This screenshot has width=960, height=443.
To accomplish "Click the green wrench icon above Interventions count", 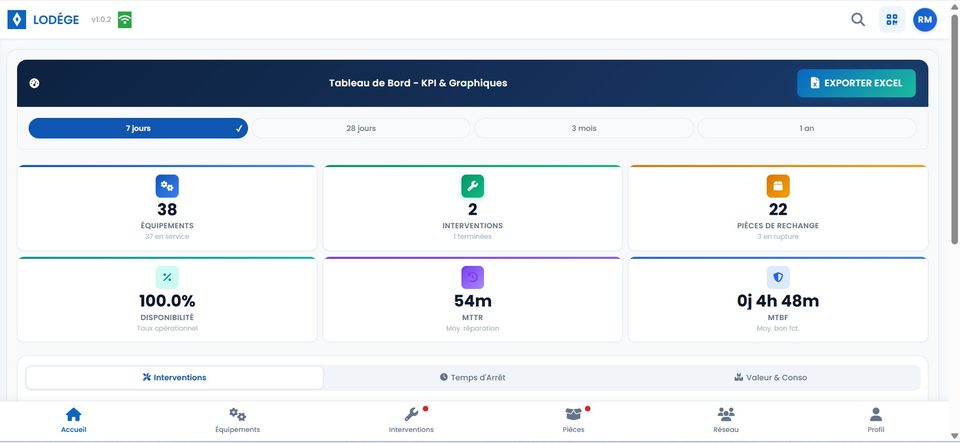I will click(x=473, y=186).
